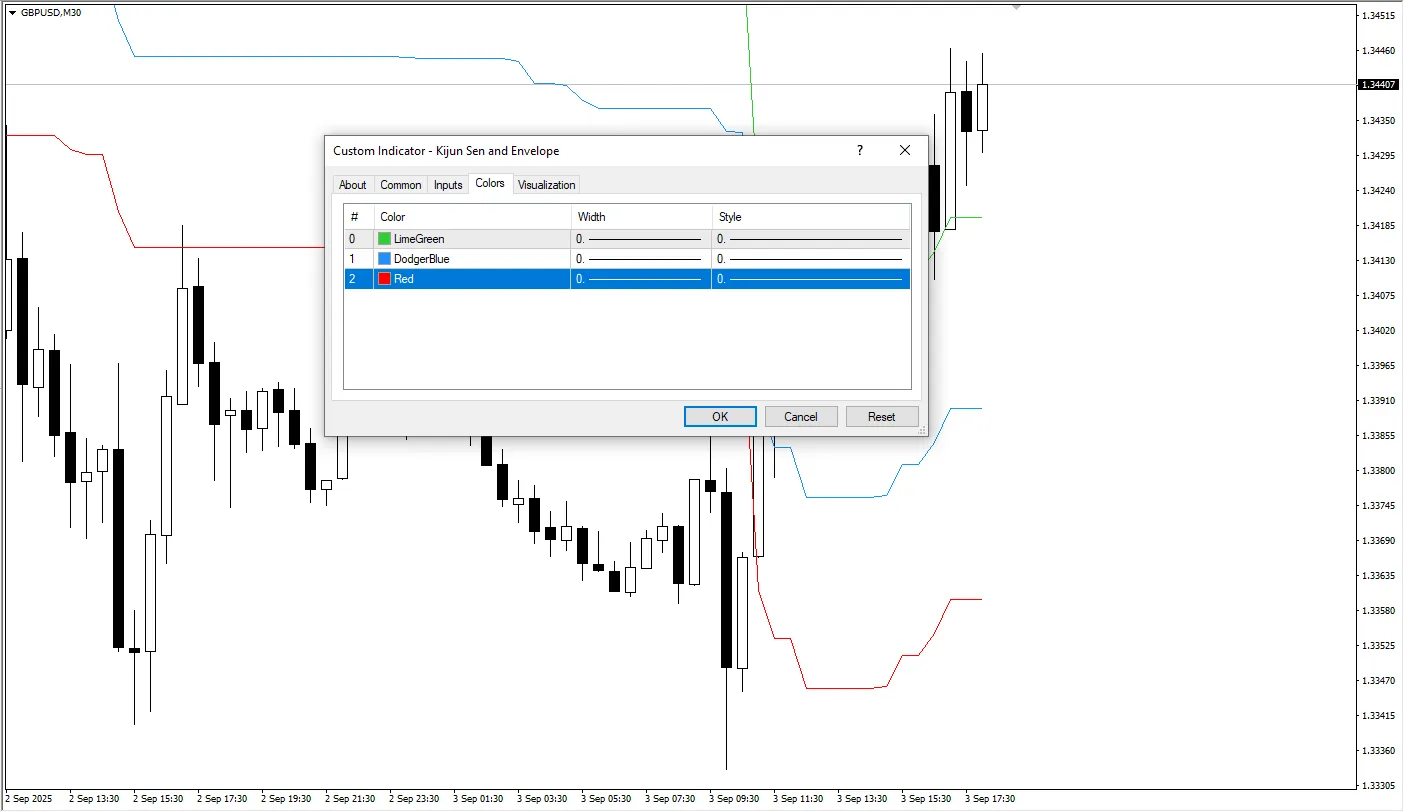Switch to the About tab

point(352,185)
